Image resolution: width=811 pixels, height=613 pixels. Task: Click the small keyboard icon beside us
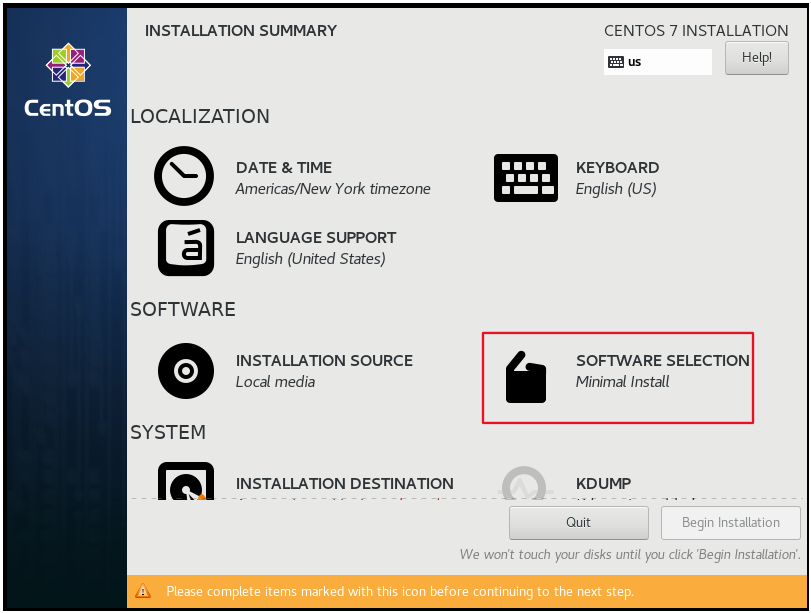click(x=615, y=62)
